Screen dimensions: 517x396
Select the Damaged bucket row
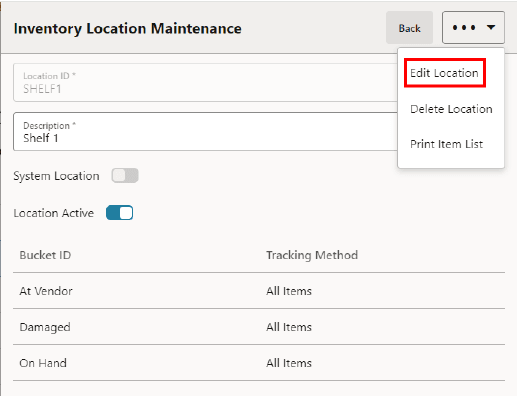259,327
